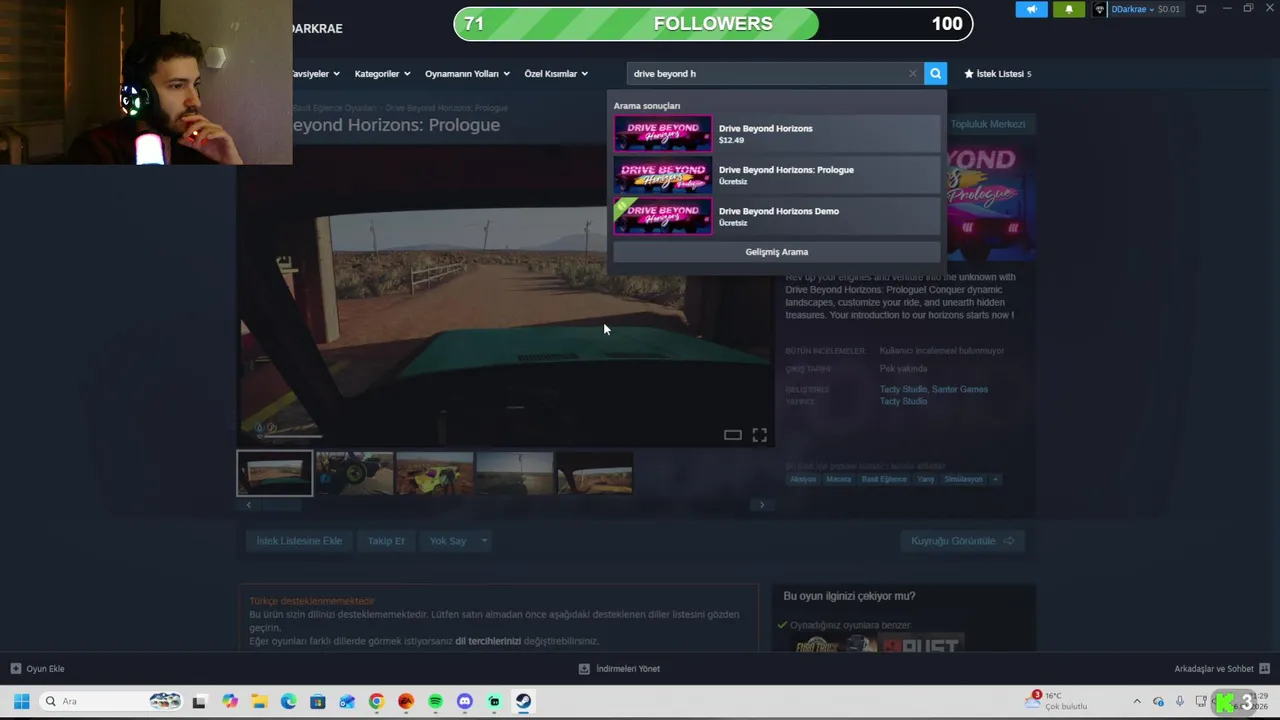1280x720 pixels.
Task: Click the İstek Listesine Ekle button
Action: click(299, 541)
